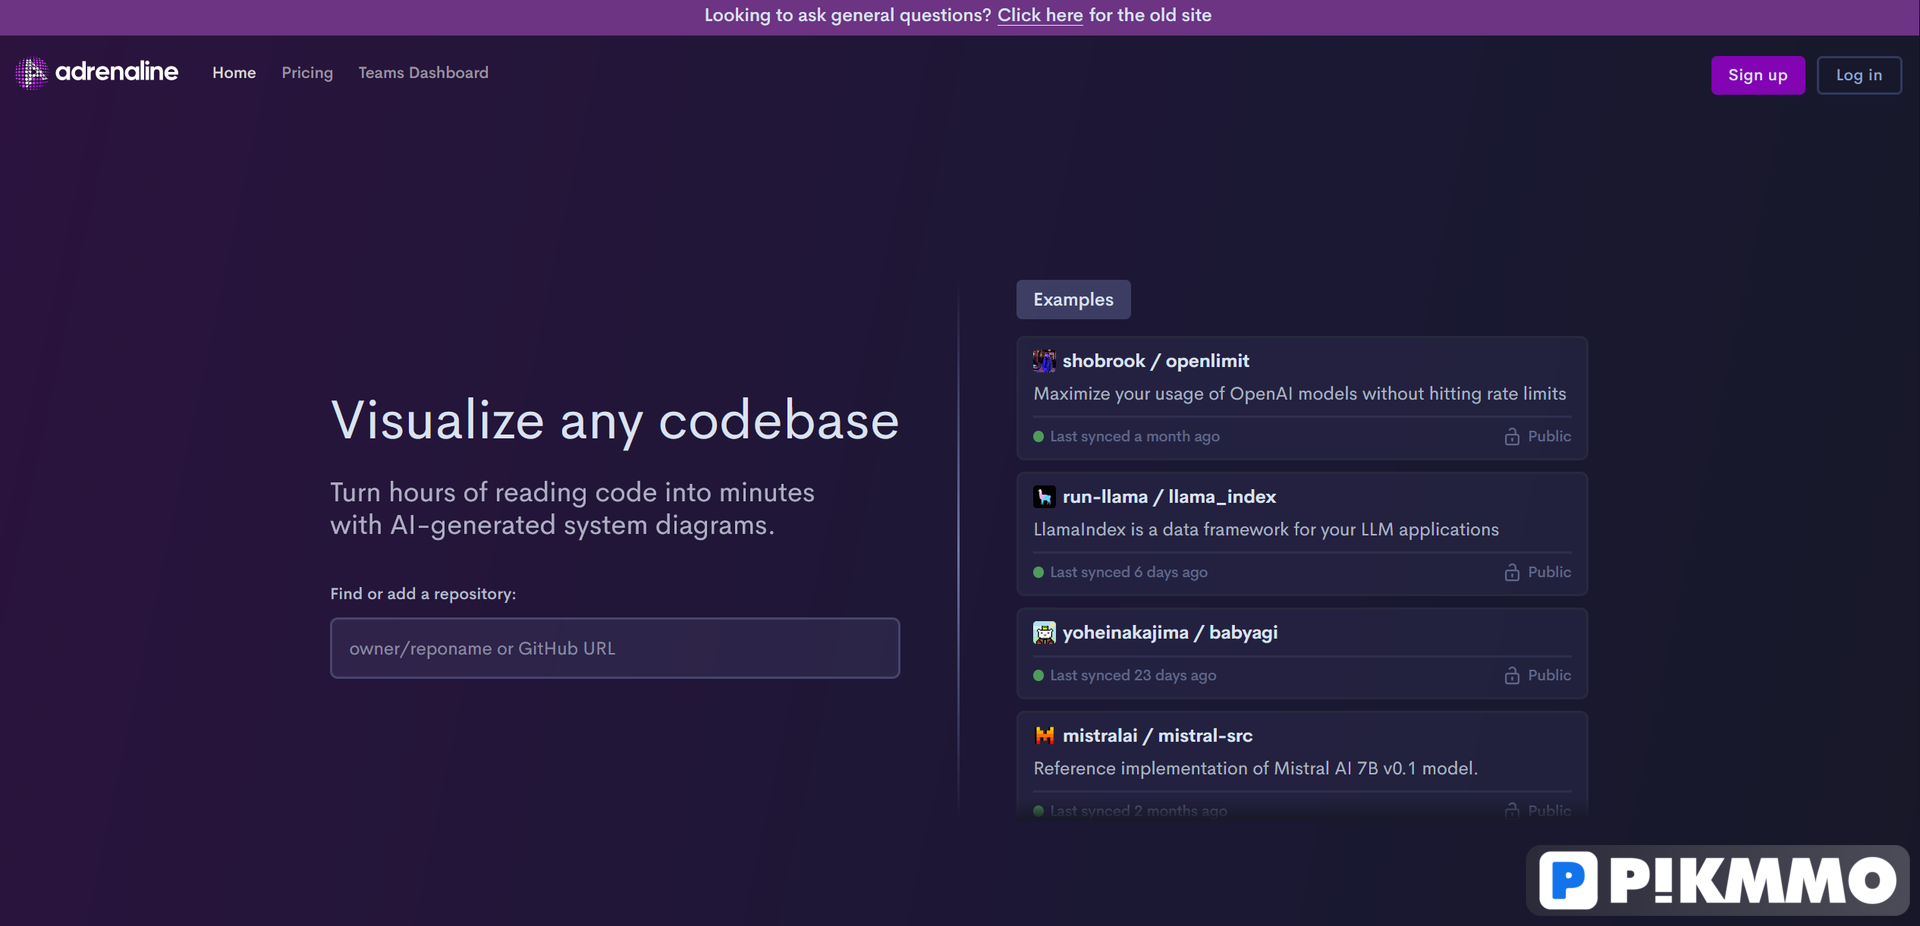1920x926 pixels.
Task: Click 'Find or add a repository:' label
Action: point(423,594)
